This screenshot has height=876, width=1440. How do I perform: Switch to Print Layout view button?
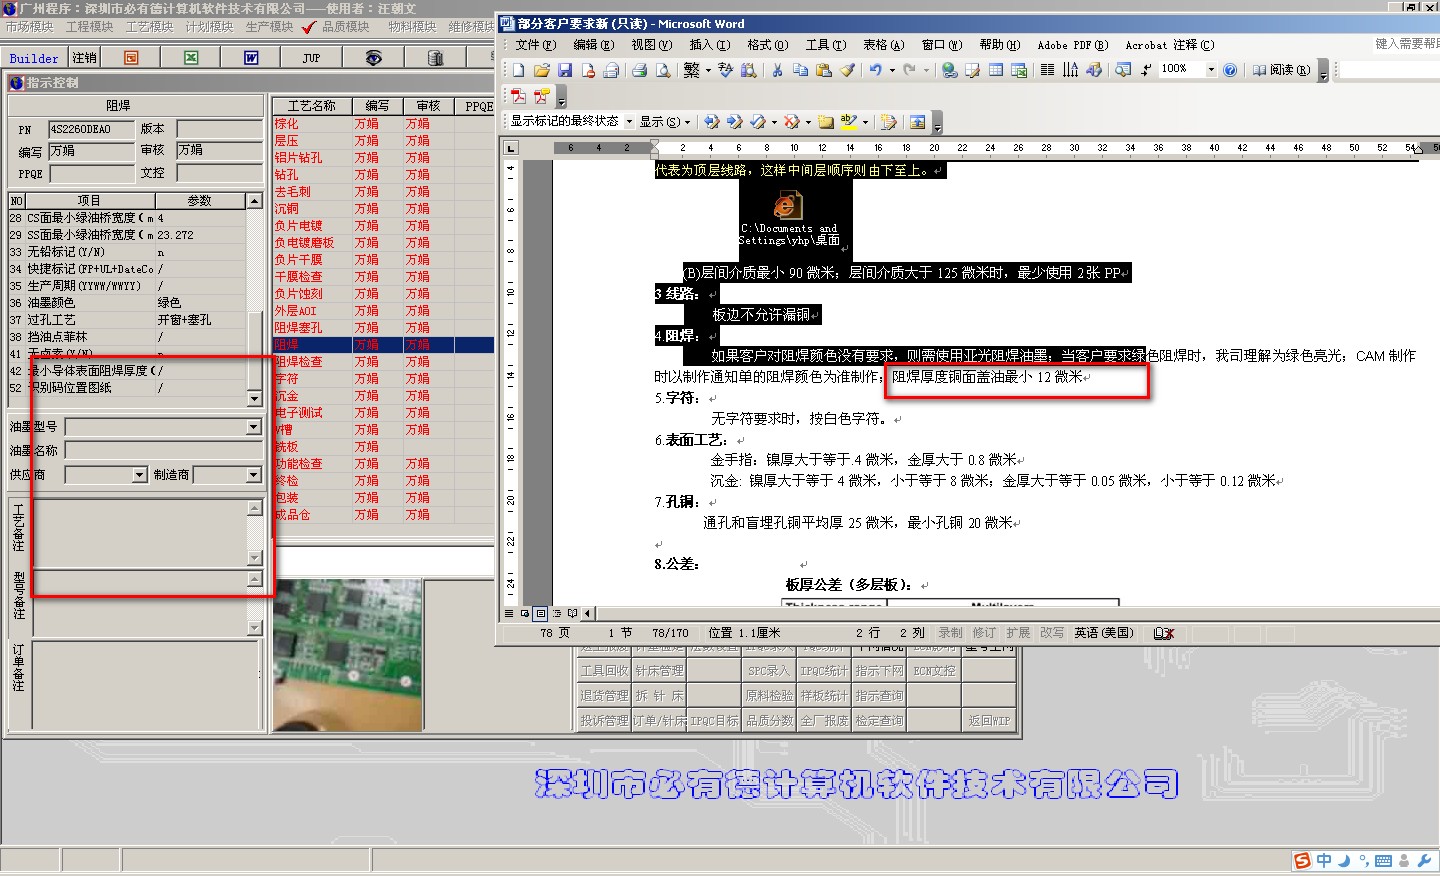point(541,613)
